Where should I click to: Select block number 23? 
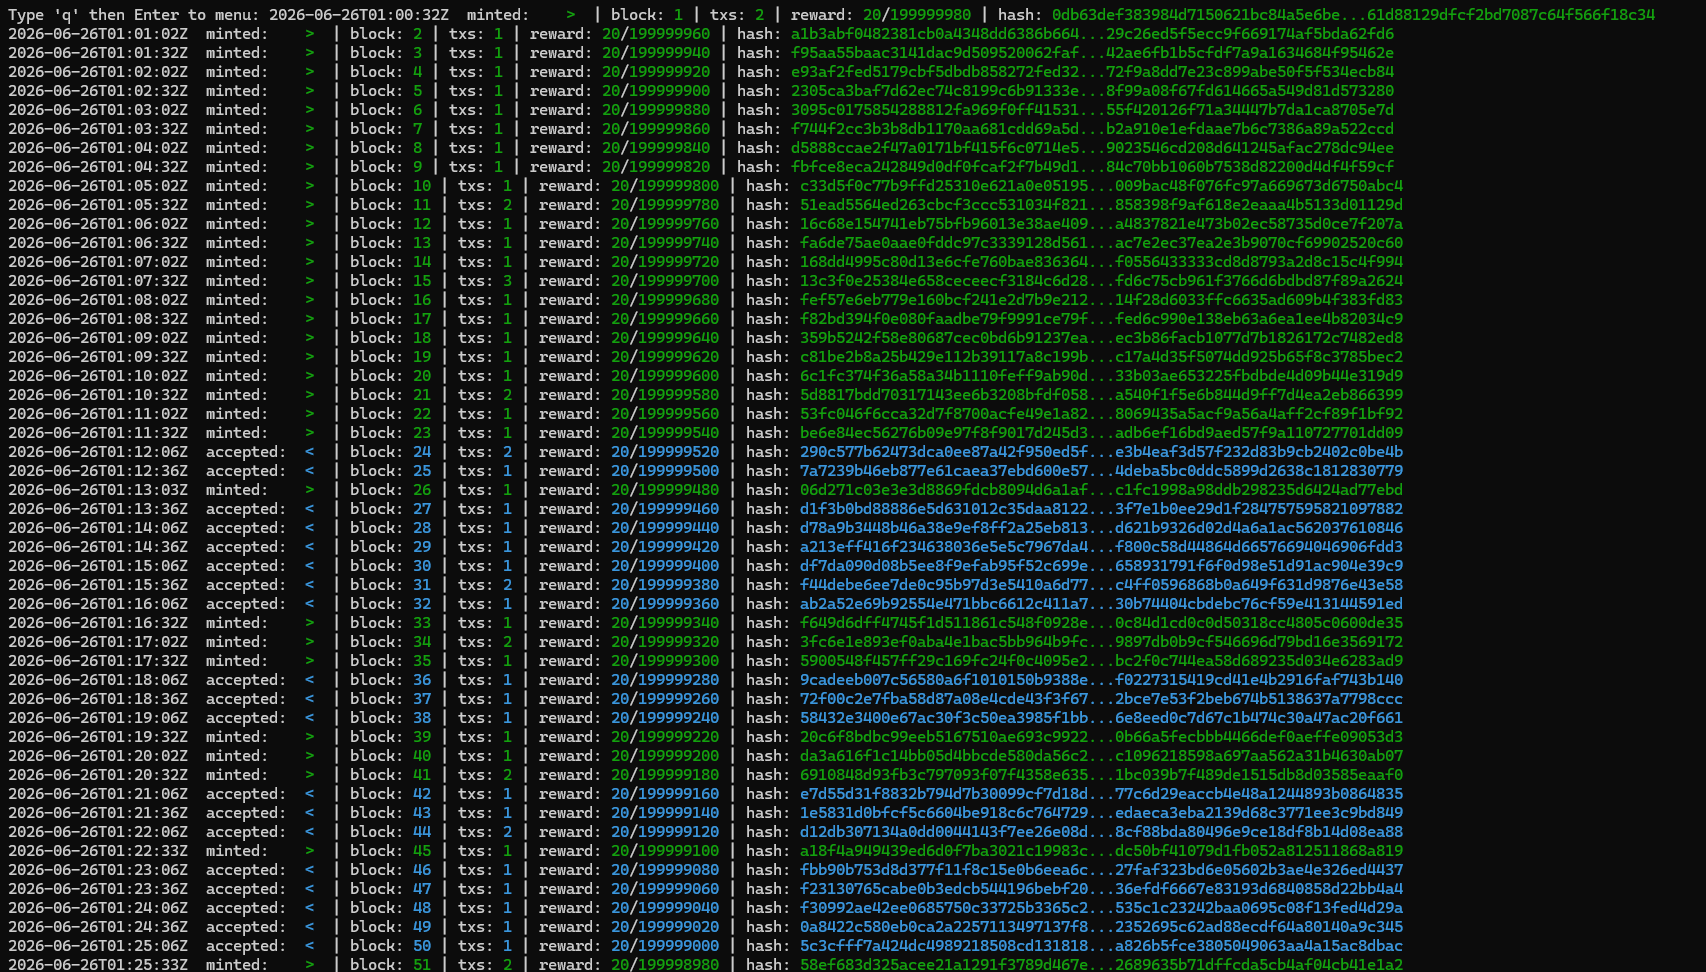coord(422,433)
